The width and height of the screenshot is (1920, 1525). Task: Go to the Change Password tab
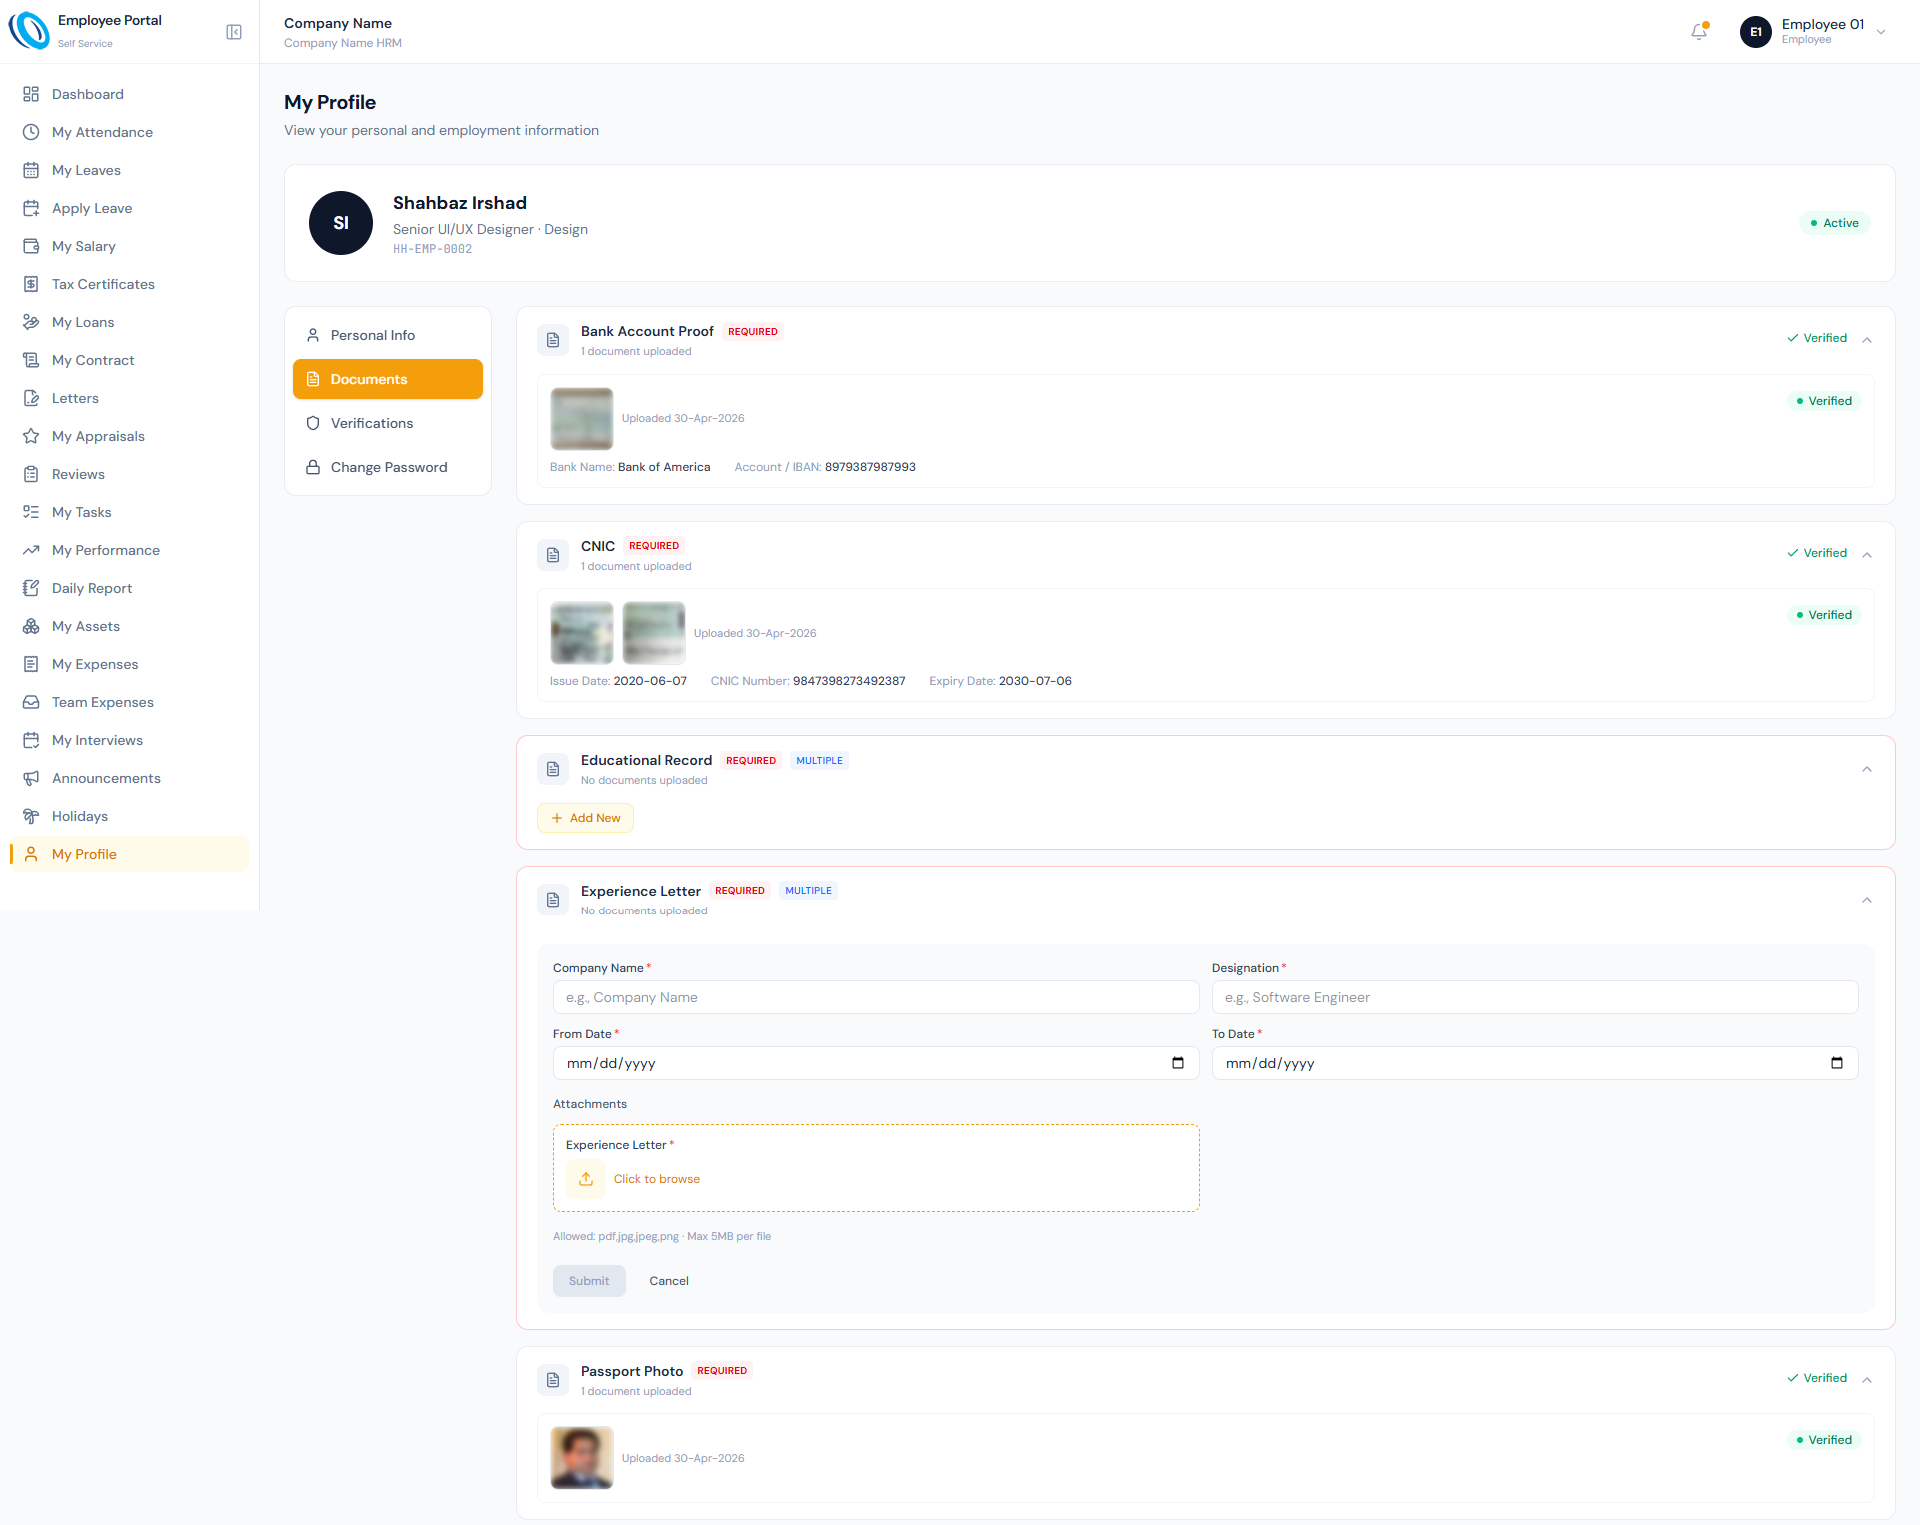pyautogui.click(x=388, y=467)
